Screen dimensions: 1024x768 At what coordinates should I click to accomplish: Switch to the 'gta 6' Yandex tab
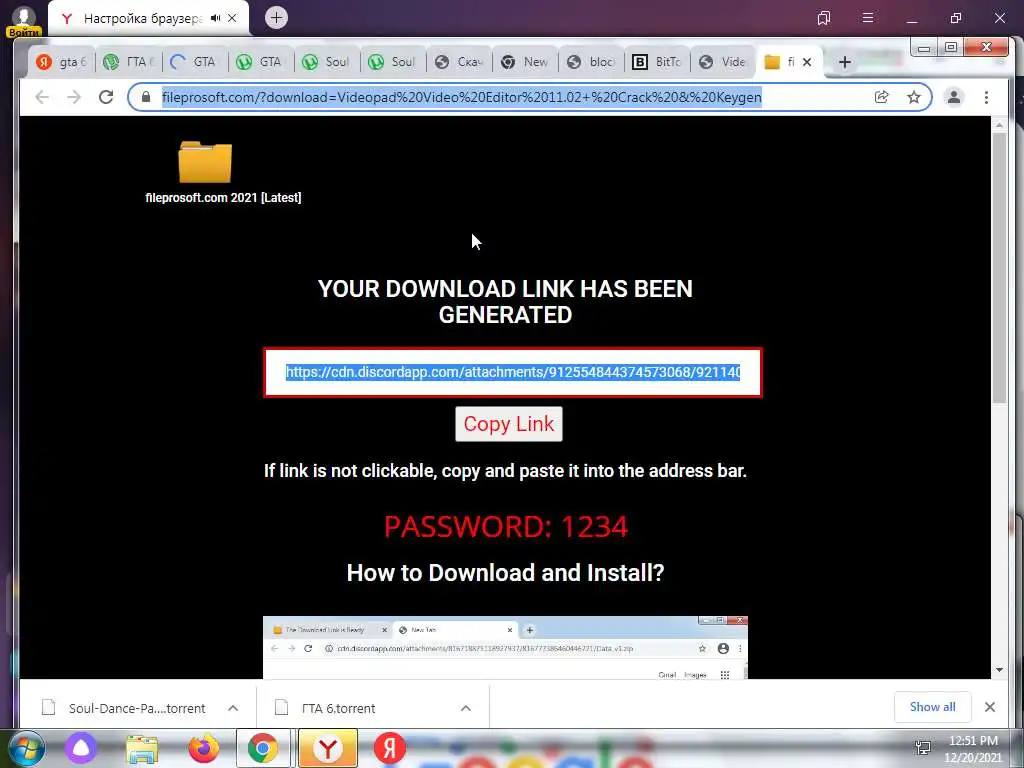click(x=62, y=62)
